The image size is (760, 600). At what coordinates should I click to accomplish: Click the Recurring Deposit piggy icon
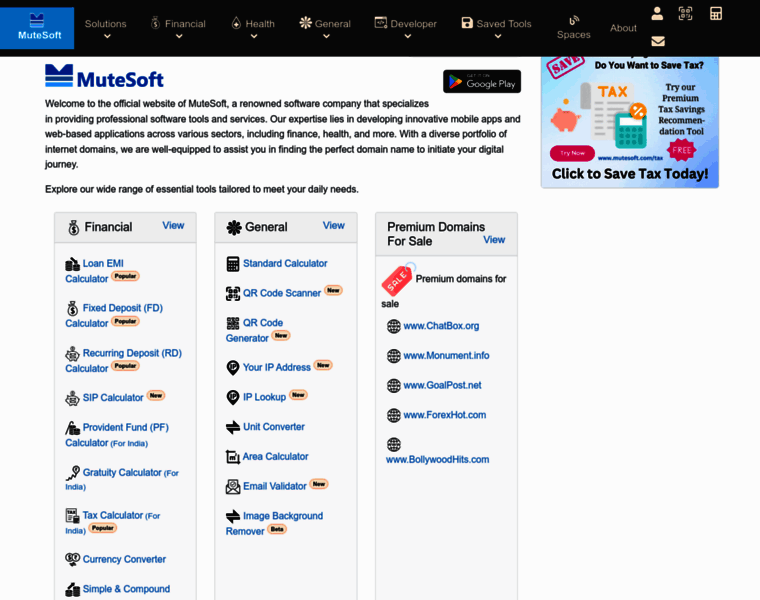[72, 353]
